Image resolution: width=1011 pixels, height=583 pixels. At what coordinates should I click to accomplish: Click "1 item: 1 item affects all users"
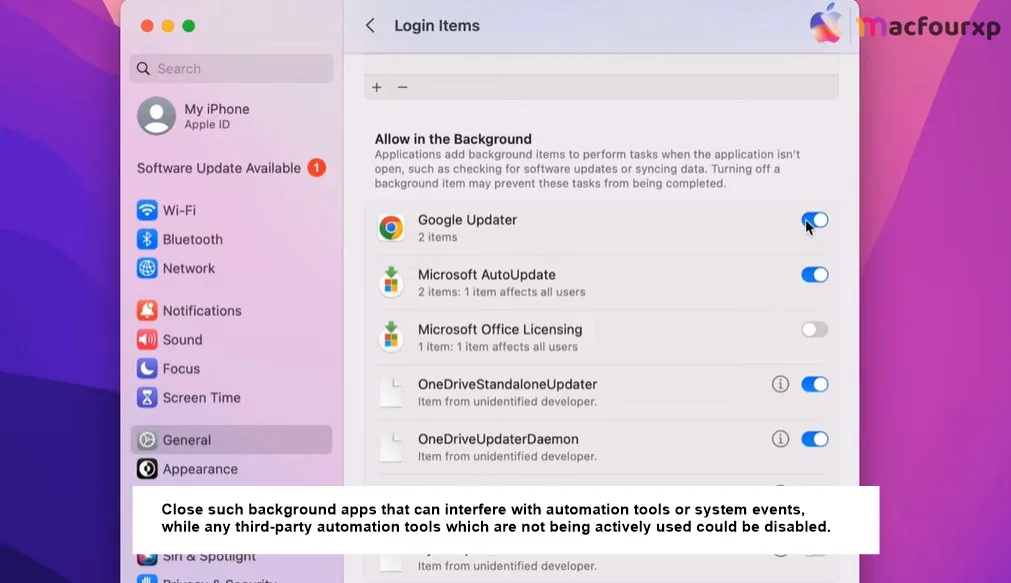498,347
